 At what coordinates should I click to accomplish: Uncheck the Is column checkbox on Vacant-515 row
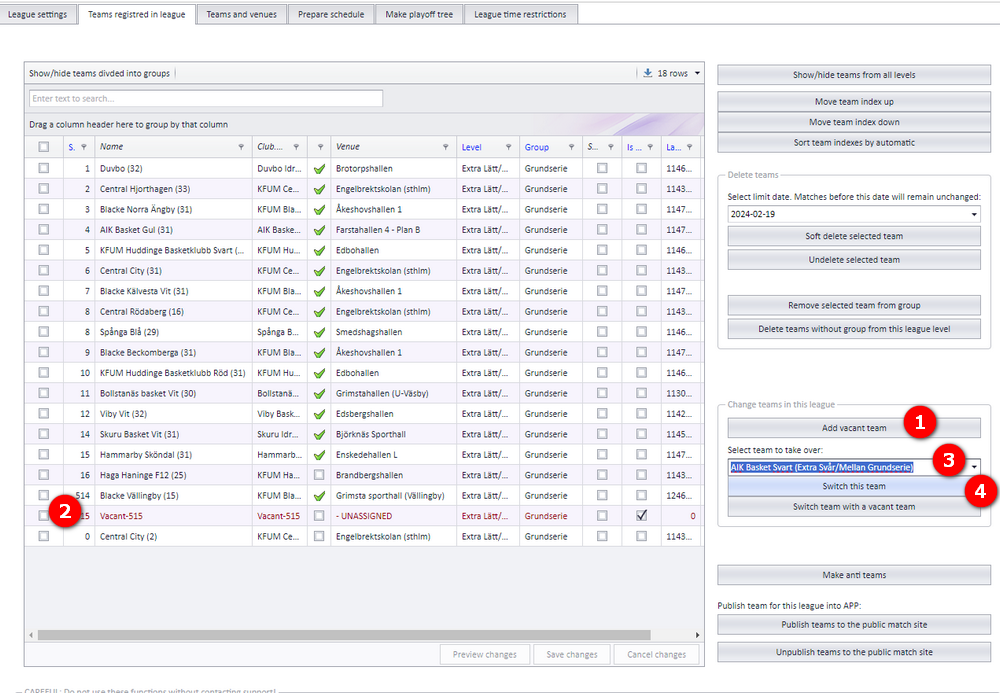(x=642, y=515)
